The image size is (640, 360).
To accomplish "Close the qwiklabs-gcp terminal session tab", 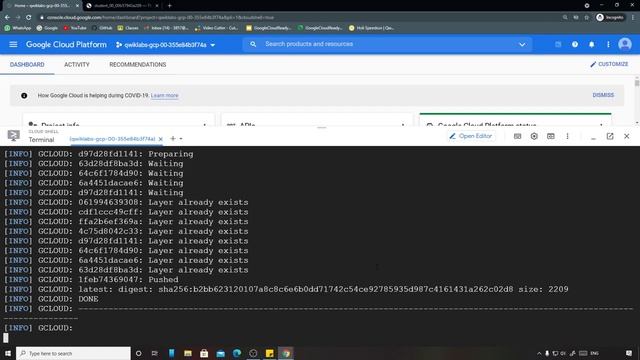I will click(160, 139).
